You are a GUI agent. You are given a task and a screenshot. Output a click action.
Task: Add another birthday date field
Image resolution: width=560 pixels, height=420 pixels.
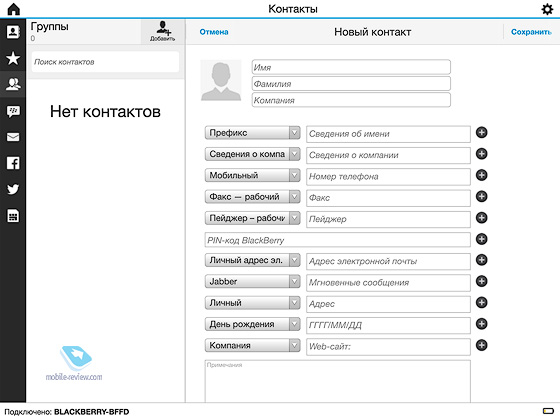pos(481,324)
